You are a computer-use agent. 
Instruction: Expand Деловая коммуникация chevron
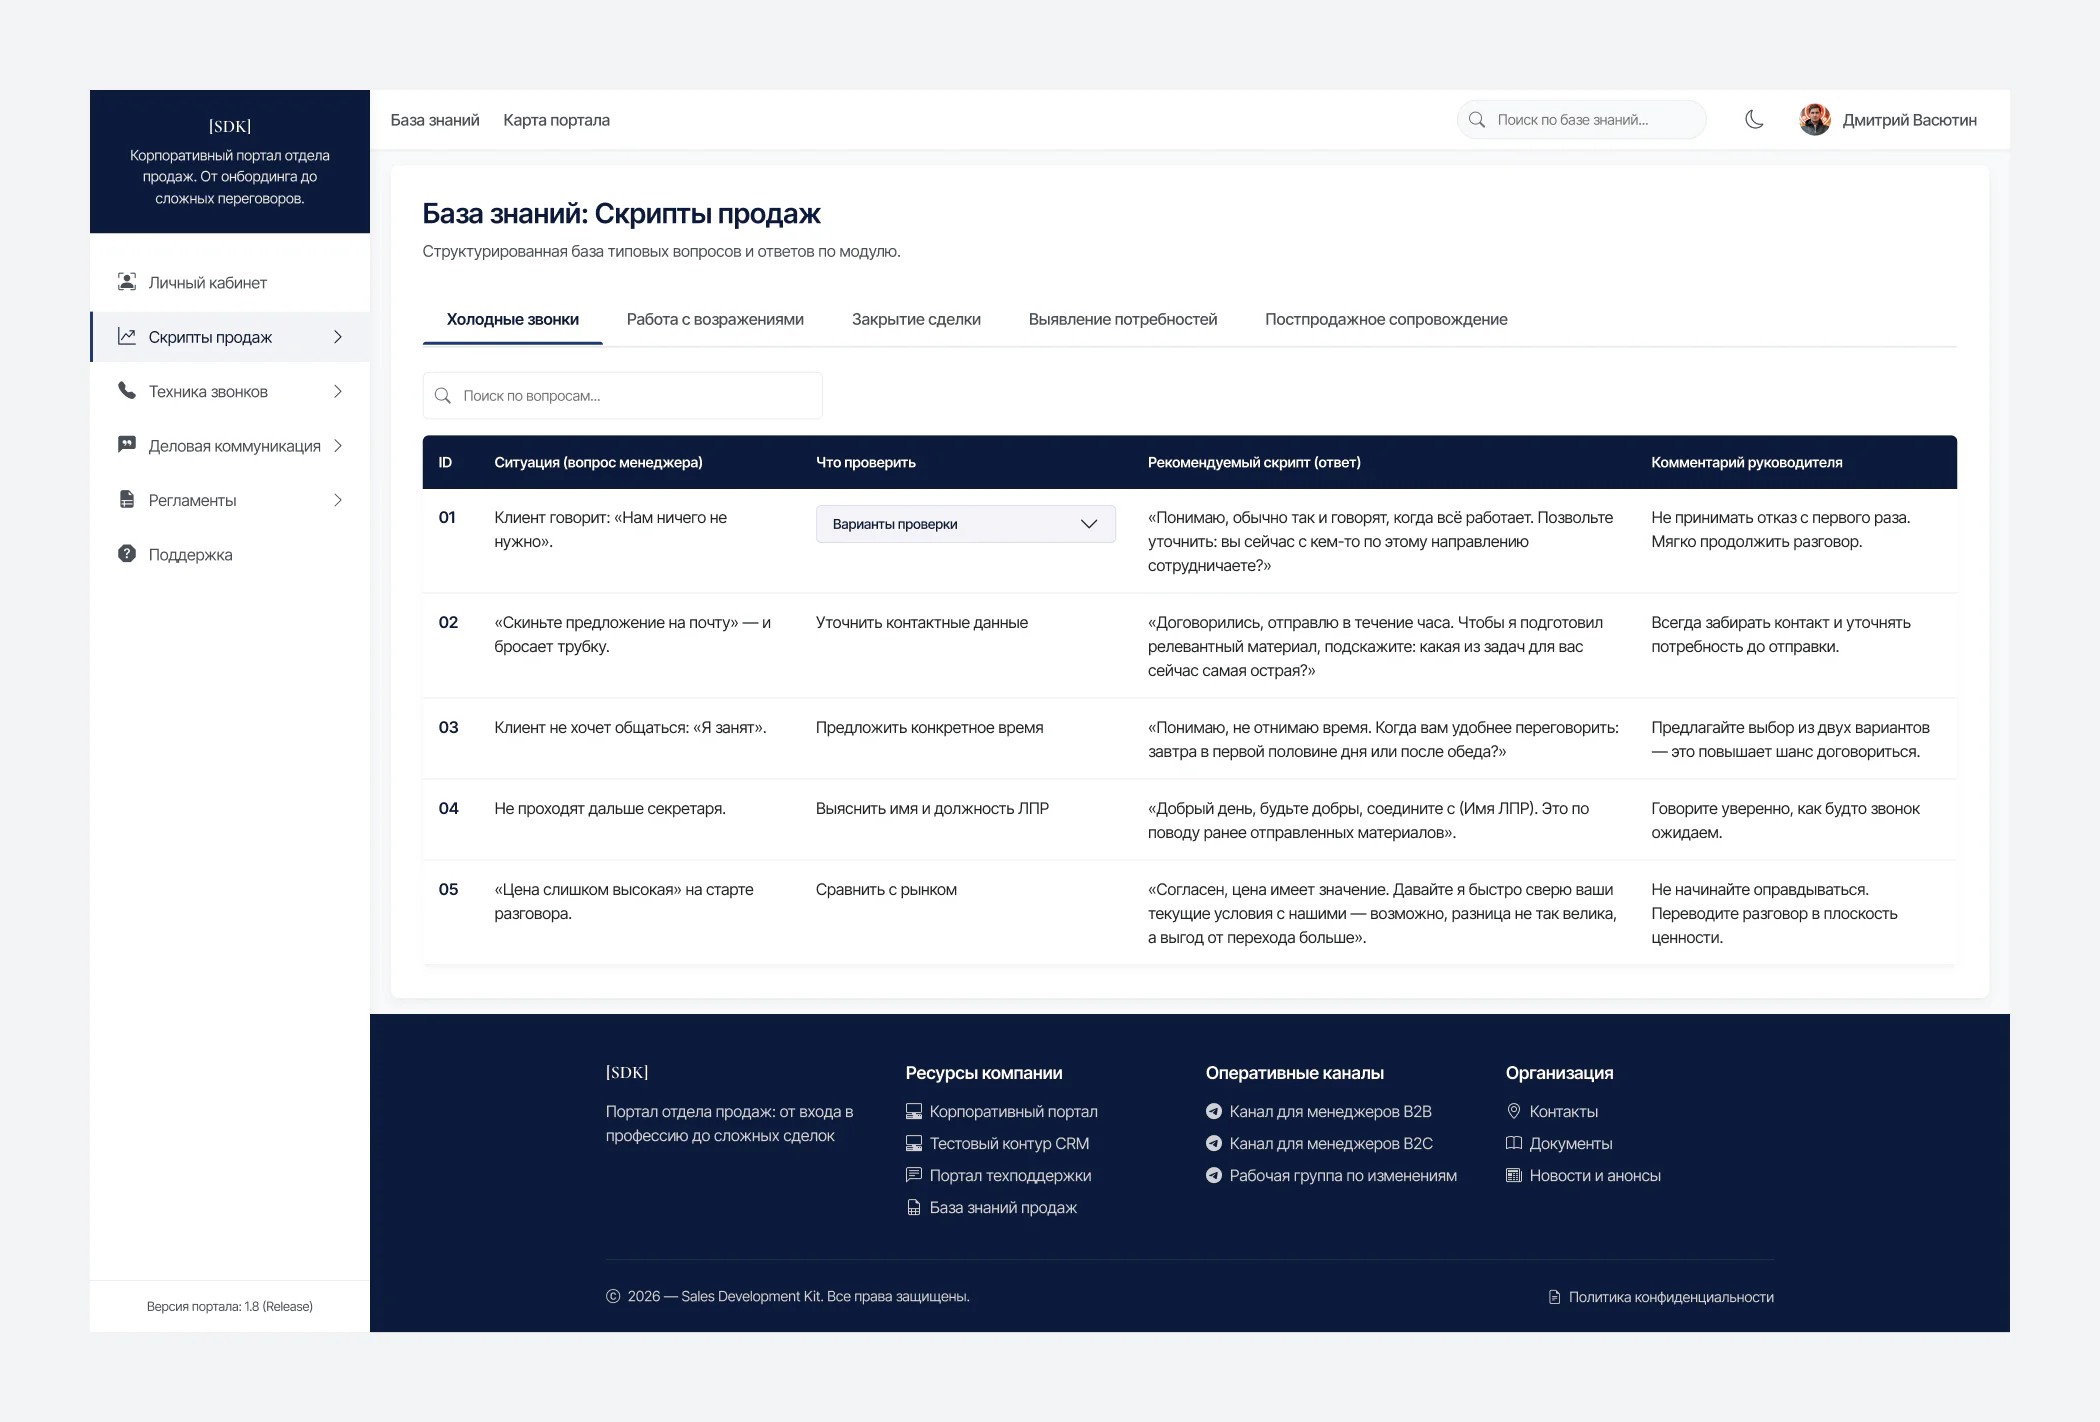[x=338, y=446]
